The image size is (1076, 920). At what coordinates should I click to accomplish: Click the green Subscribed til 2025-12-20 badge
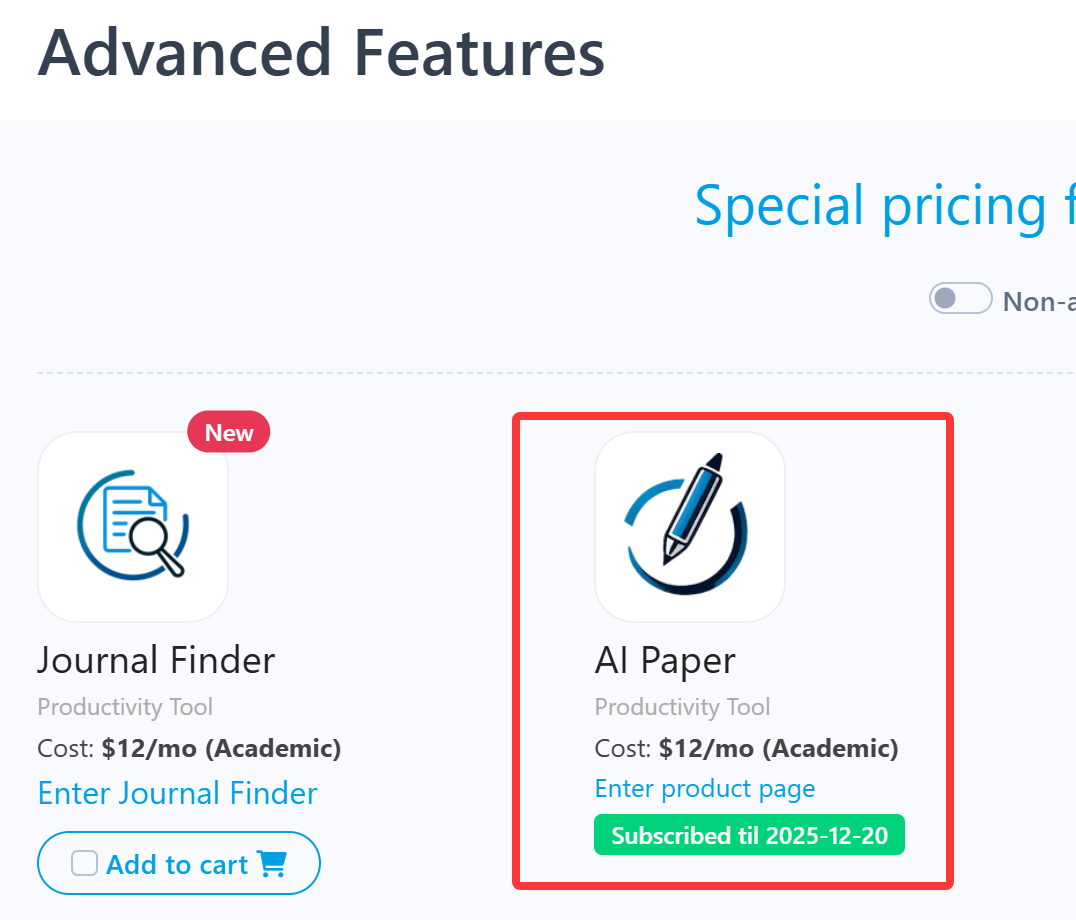(x=749, y=835)
